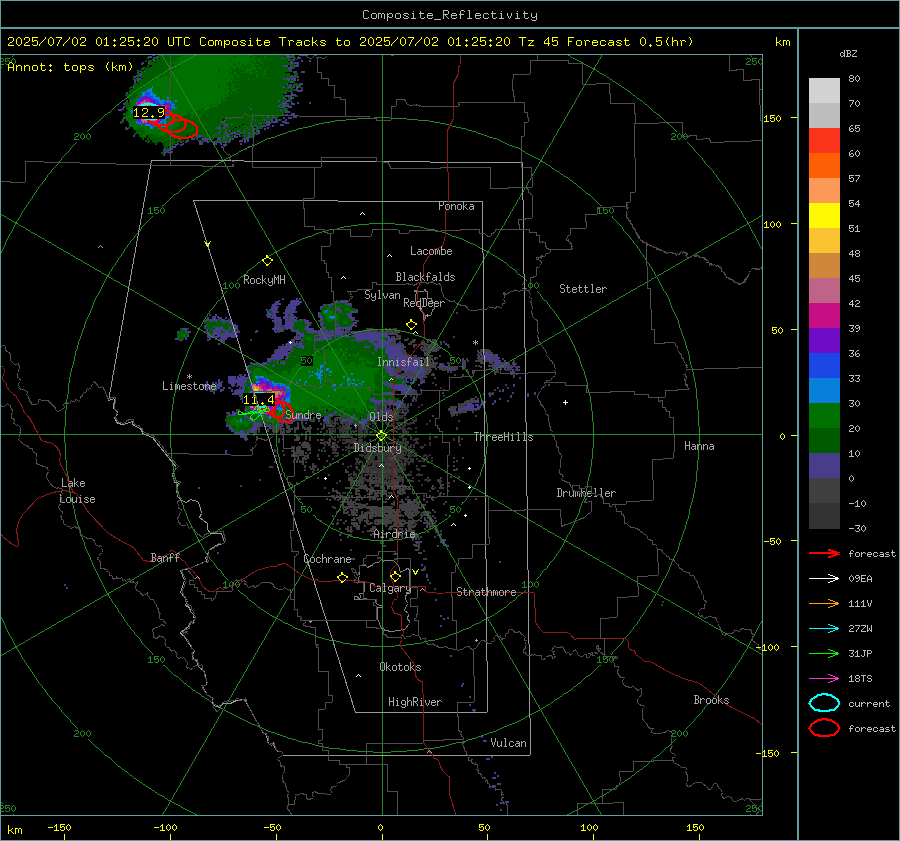Click the Blackfalds town label
The width and height of the screenshot is (900, 841).
425,277
